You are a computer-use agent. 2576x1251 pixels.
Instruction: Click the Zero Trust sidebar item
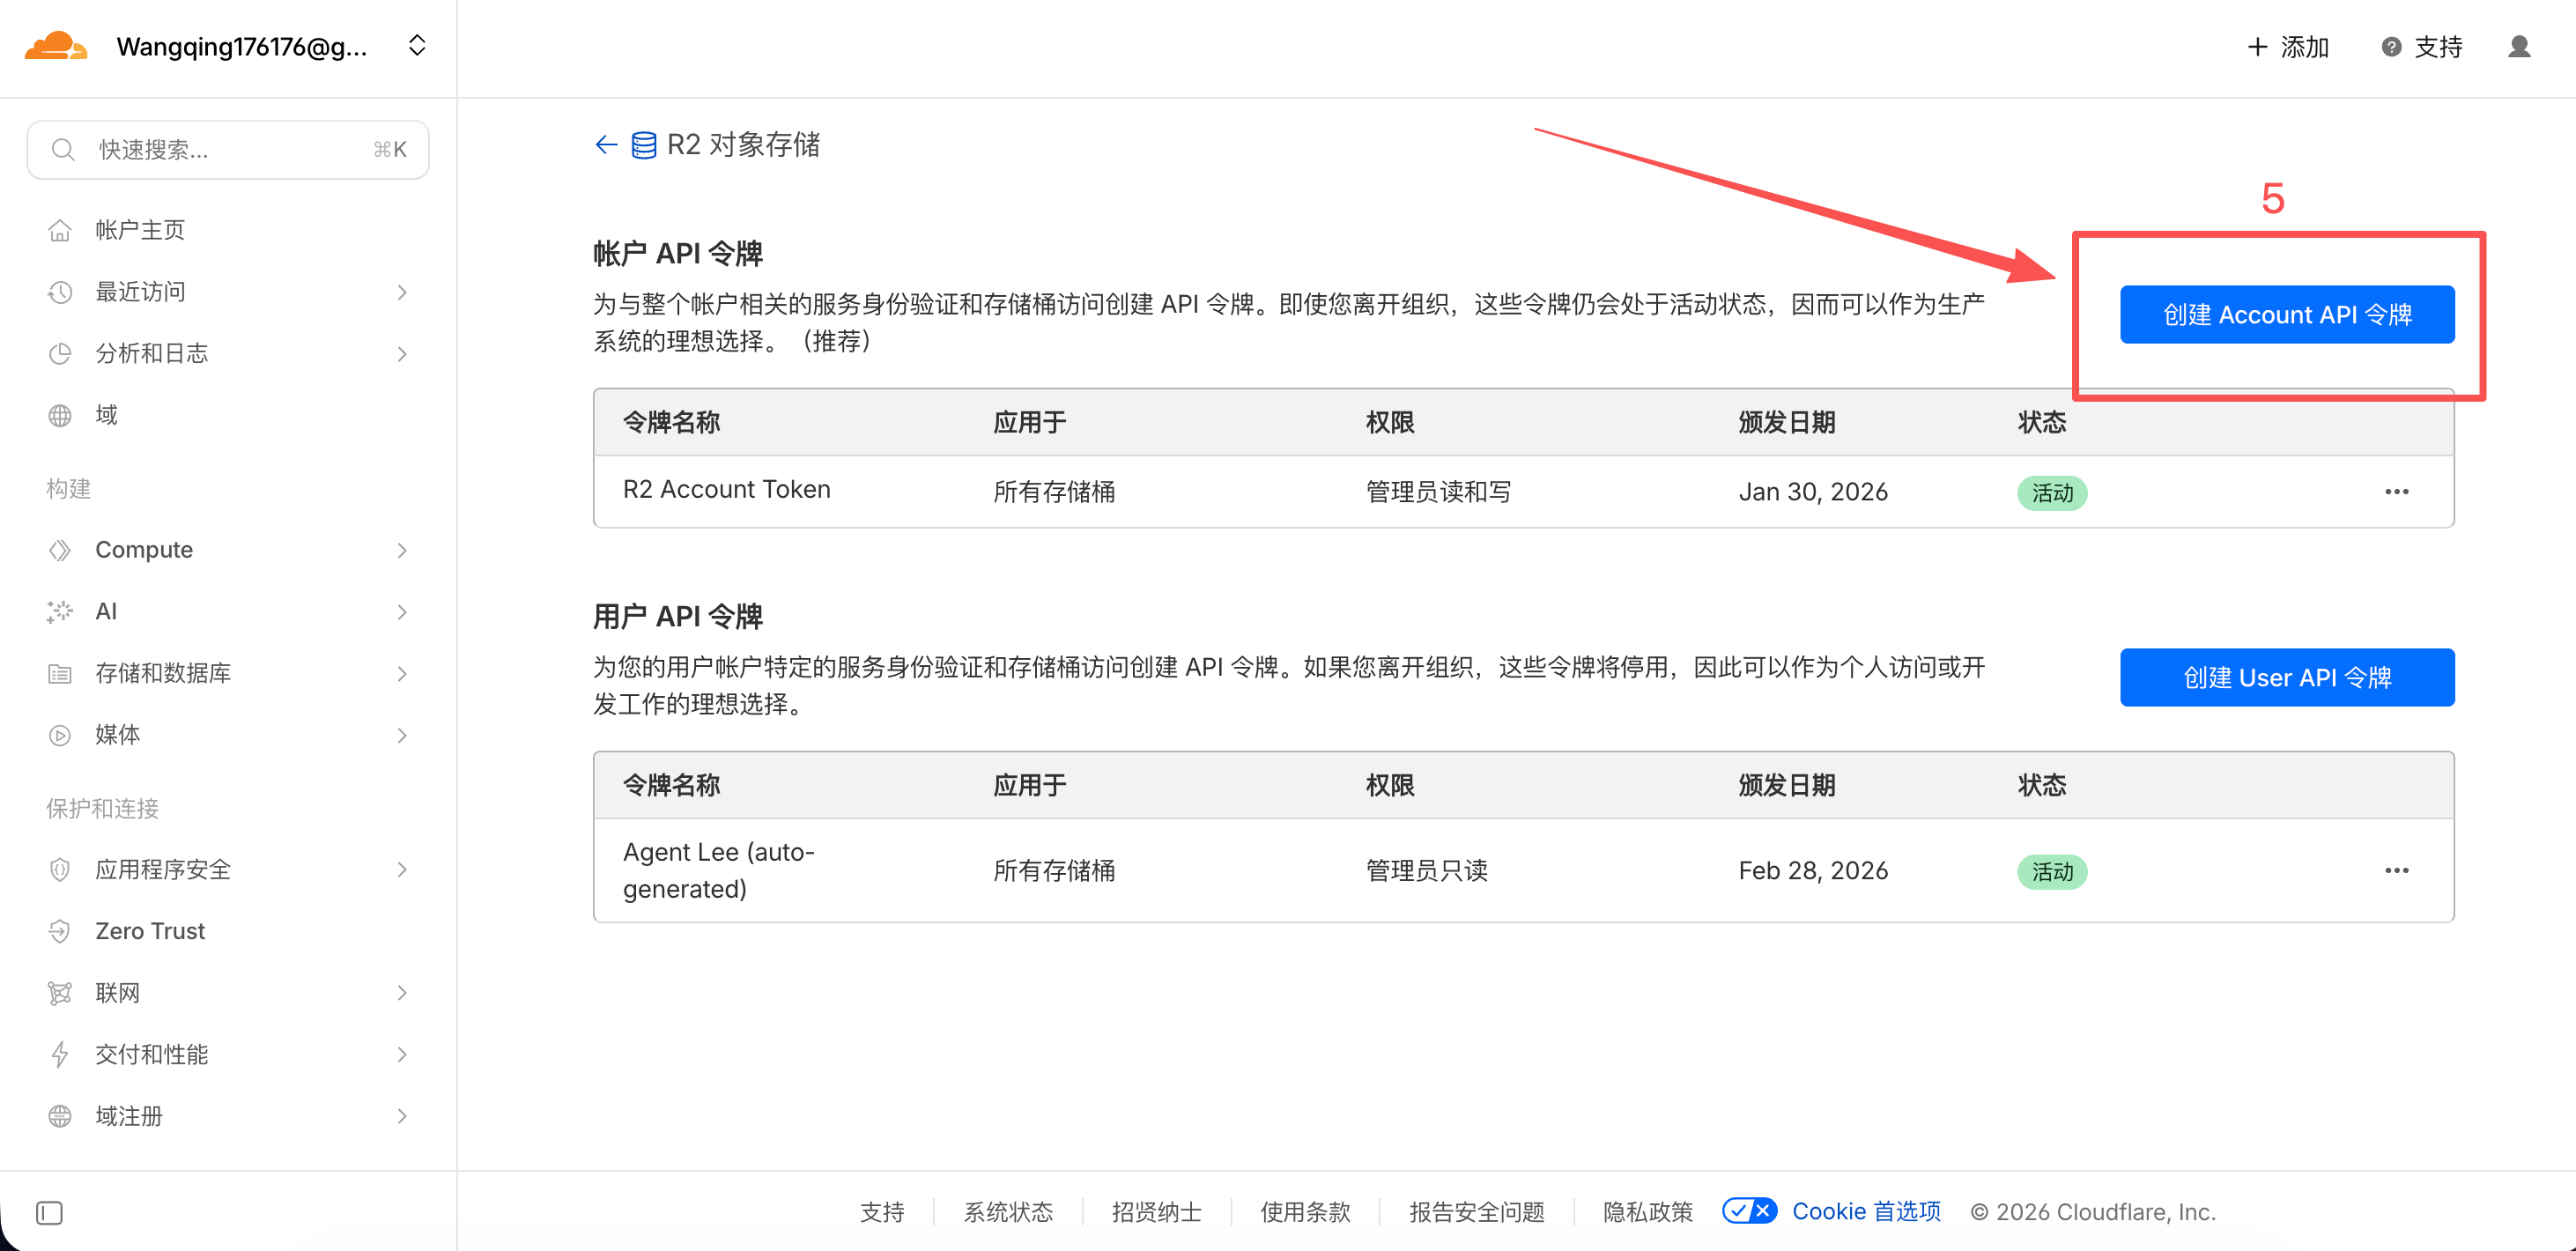[x=150, y=931]
